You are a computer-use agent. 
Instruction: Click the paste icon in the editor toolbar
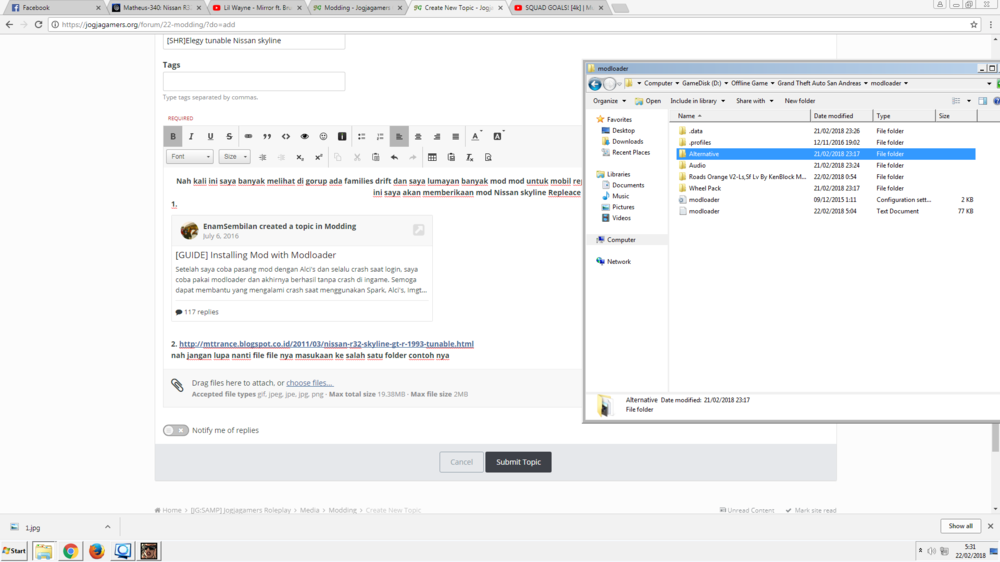[x=376, y=158]
